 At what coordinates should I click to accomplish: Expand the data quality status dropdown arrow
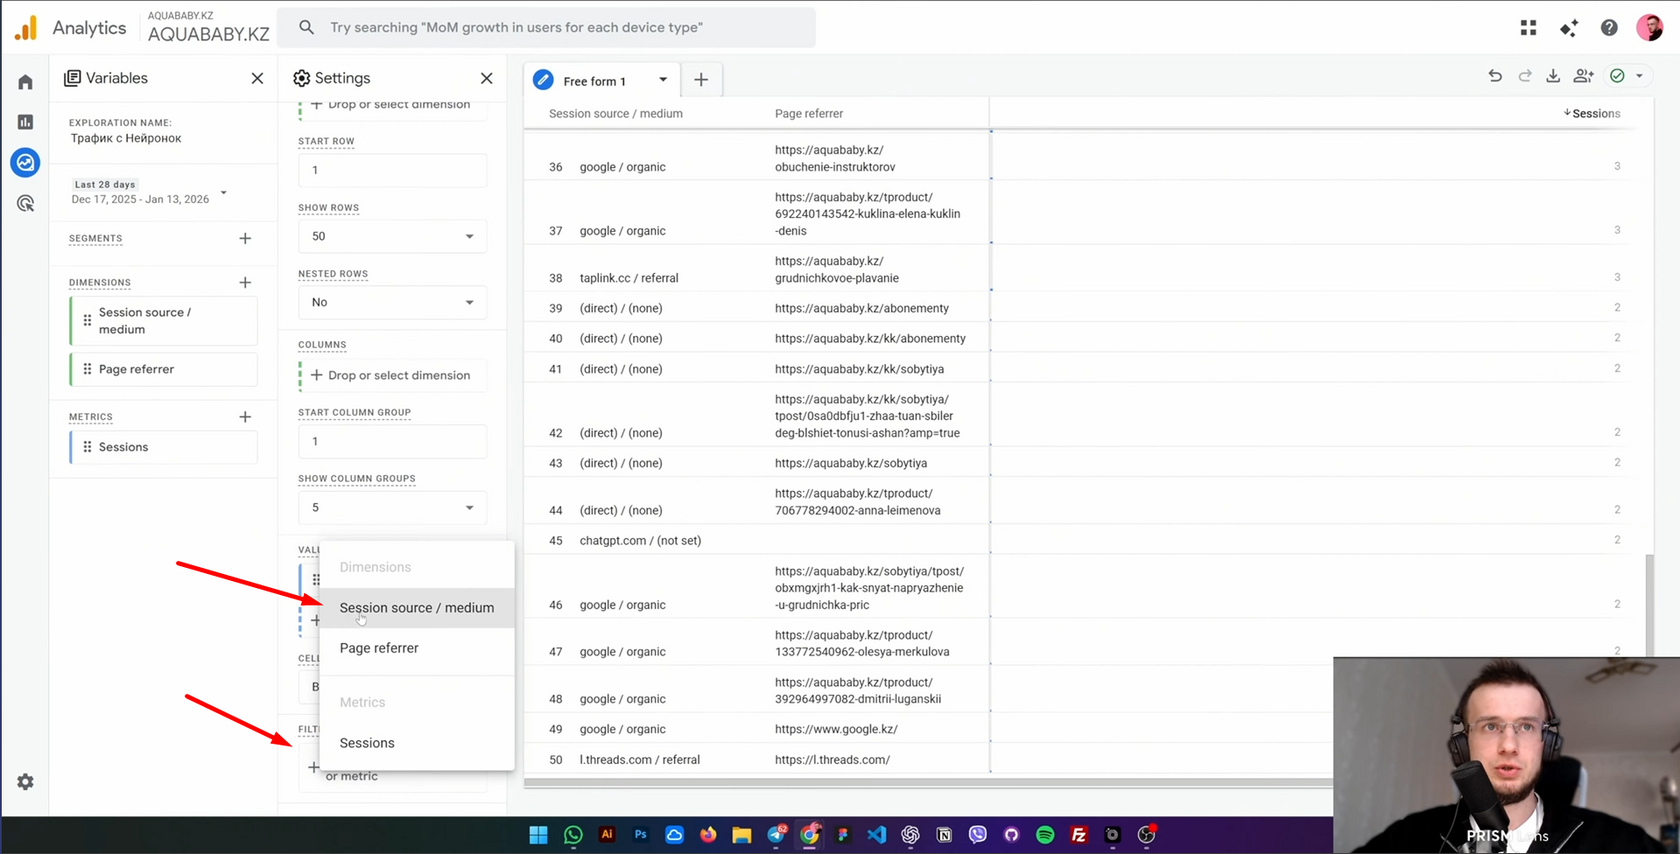(x=1639, y=76)
